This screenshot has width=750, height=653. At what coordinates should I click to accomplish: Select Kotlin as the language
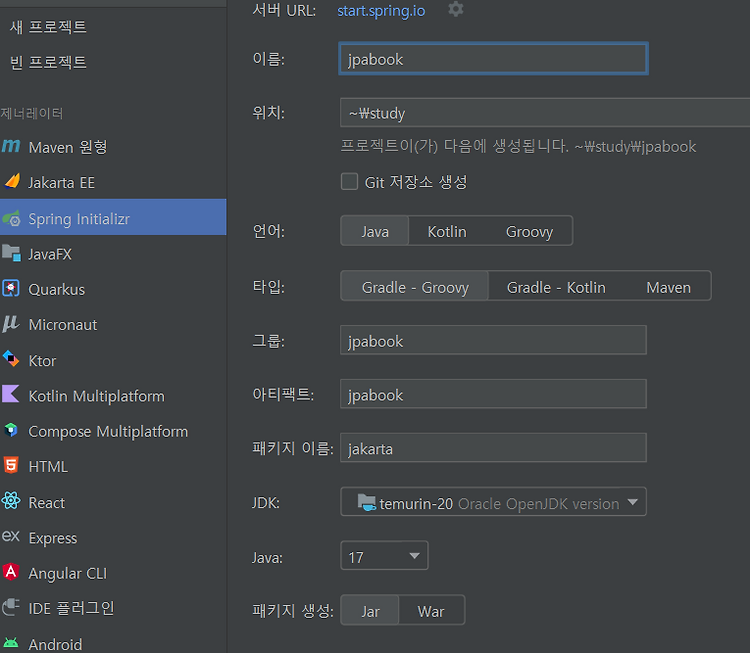[x=447, y=232]
